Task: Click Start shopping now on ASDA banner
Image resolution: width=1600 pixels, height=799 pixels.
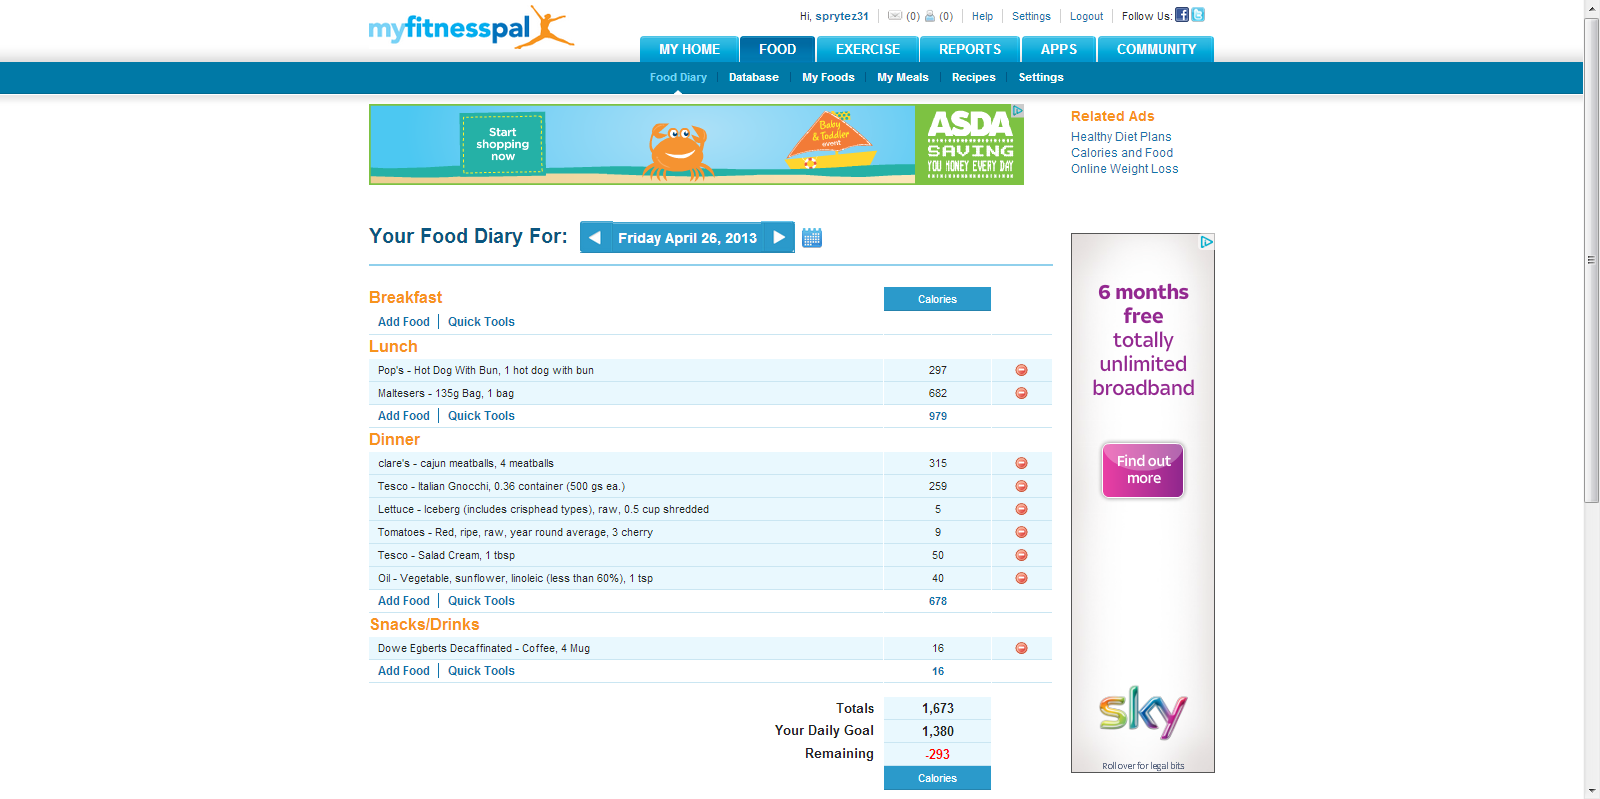Action: 503,144
